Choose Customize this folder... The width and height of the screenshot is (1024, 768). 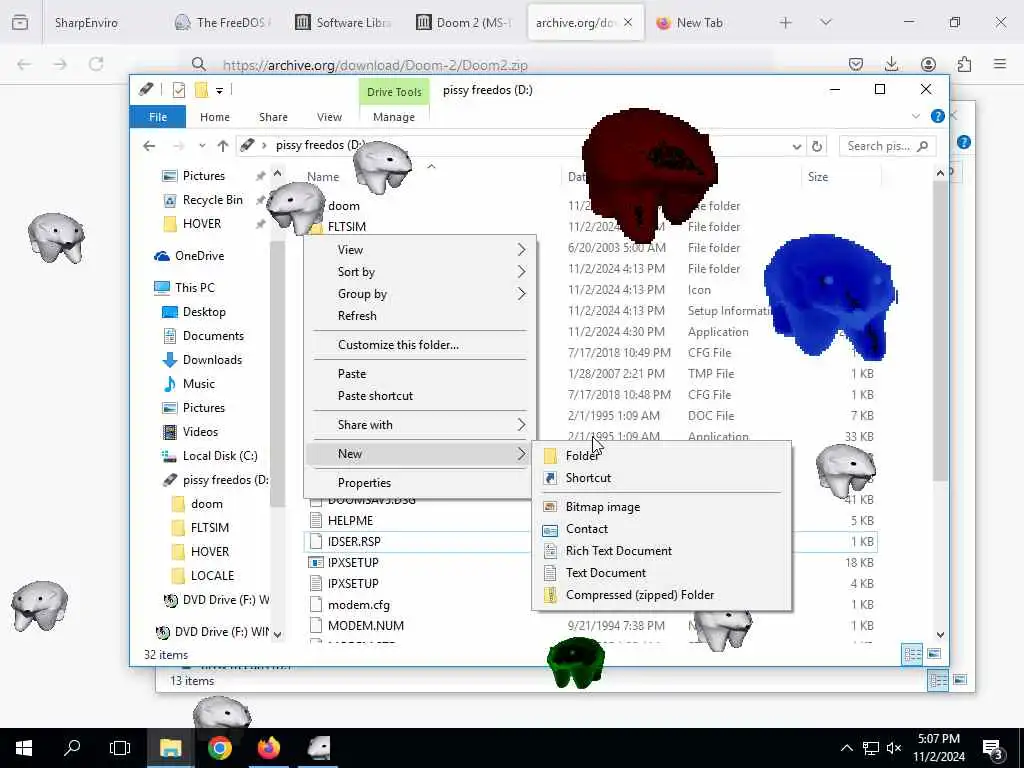(x=419, y=345)
